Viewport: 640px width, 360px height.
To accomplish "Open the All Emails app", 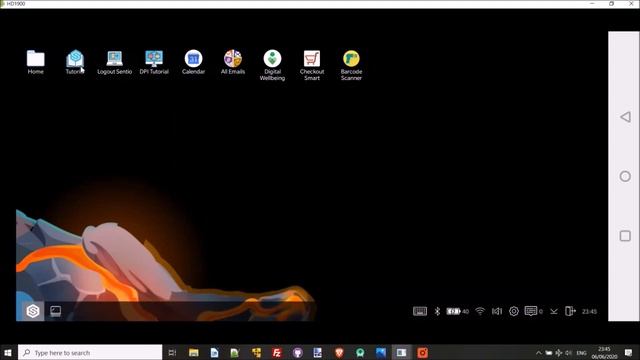I will click(233, 62).
